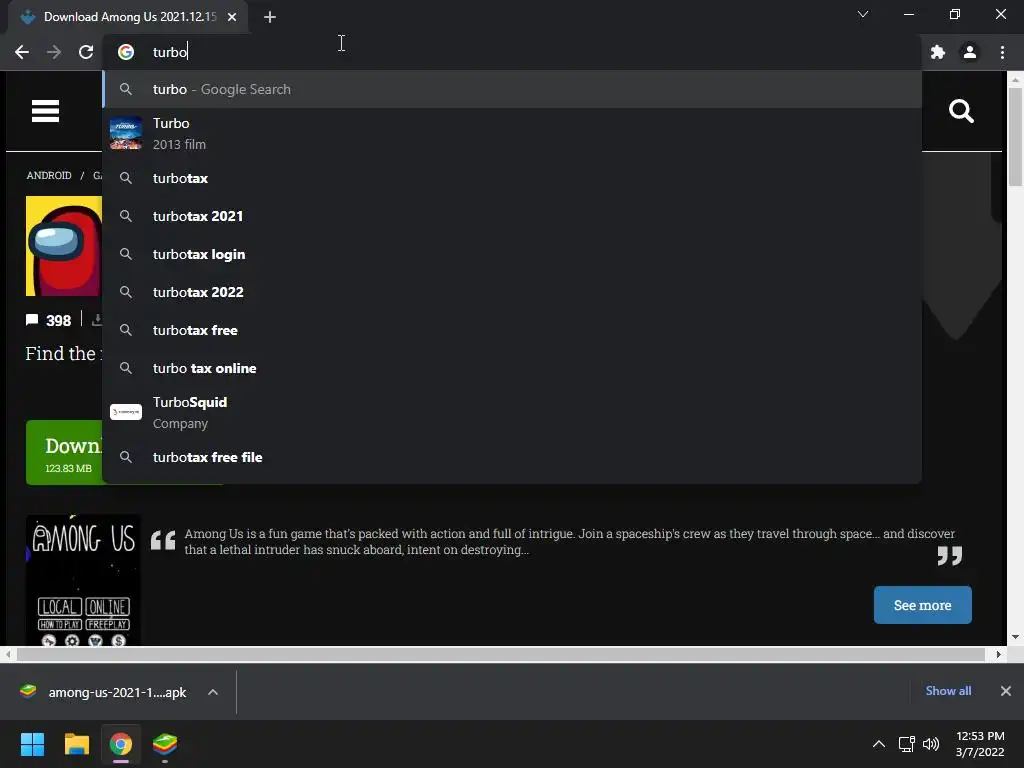Select 'turbo - Google Search' suggestion
The width and height of the screenshot is (1024, 768).
click(511, 89)
